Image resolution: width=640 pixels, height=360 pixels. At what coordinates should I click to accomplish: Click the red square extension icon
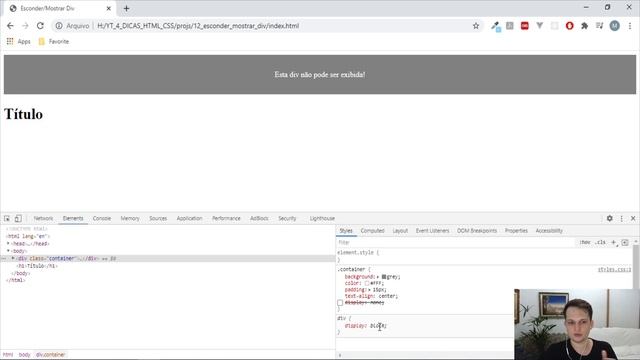point(524,26)
